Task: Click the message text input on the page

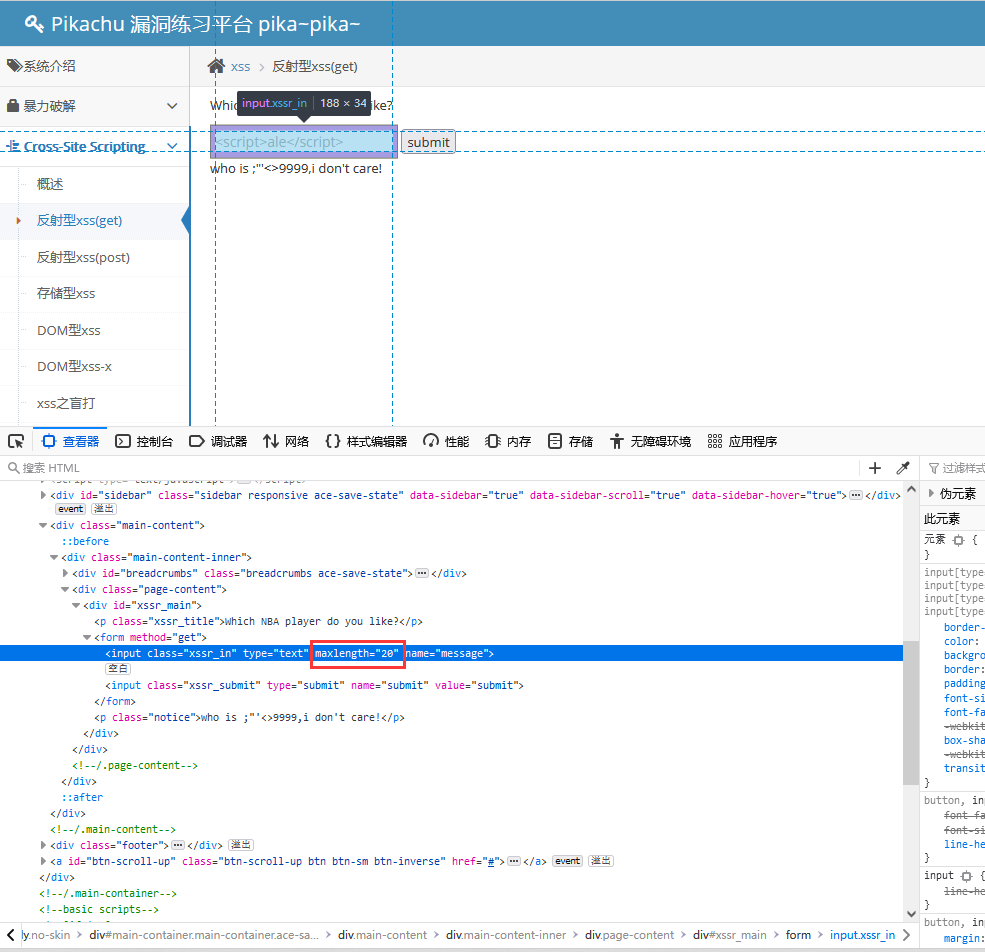Action: [304, 141]
